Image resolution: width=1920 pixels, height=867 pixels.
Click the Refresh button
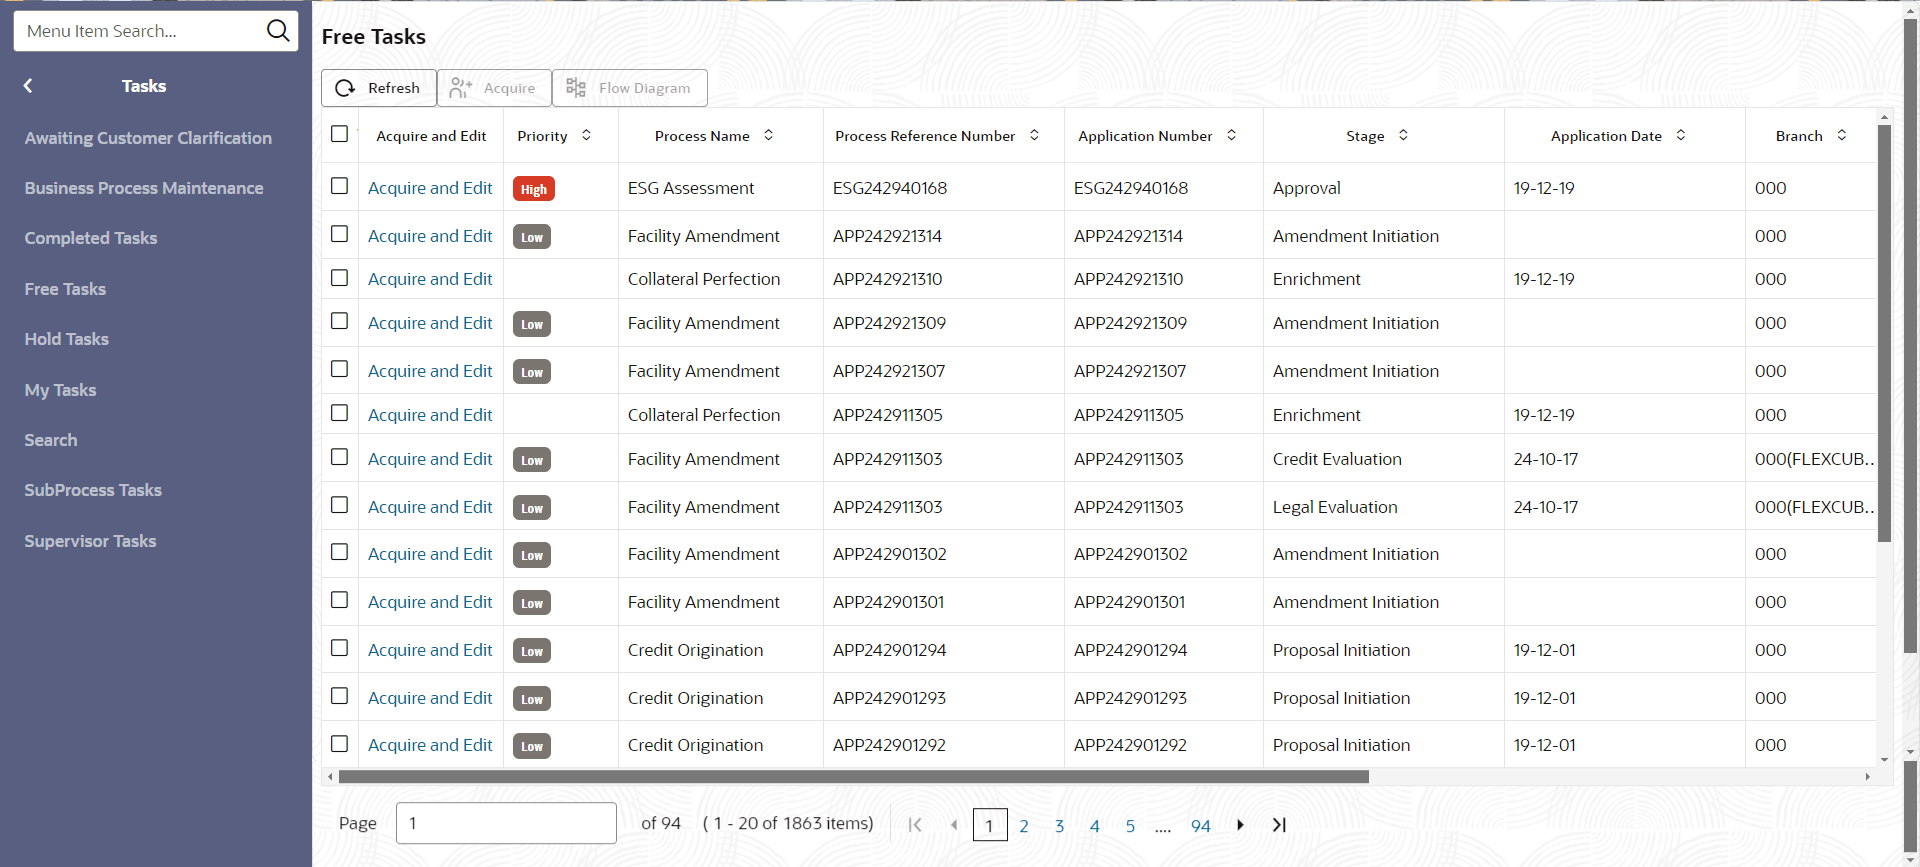click(x=378, y=88)
